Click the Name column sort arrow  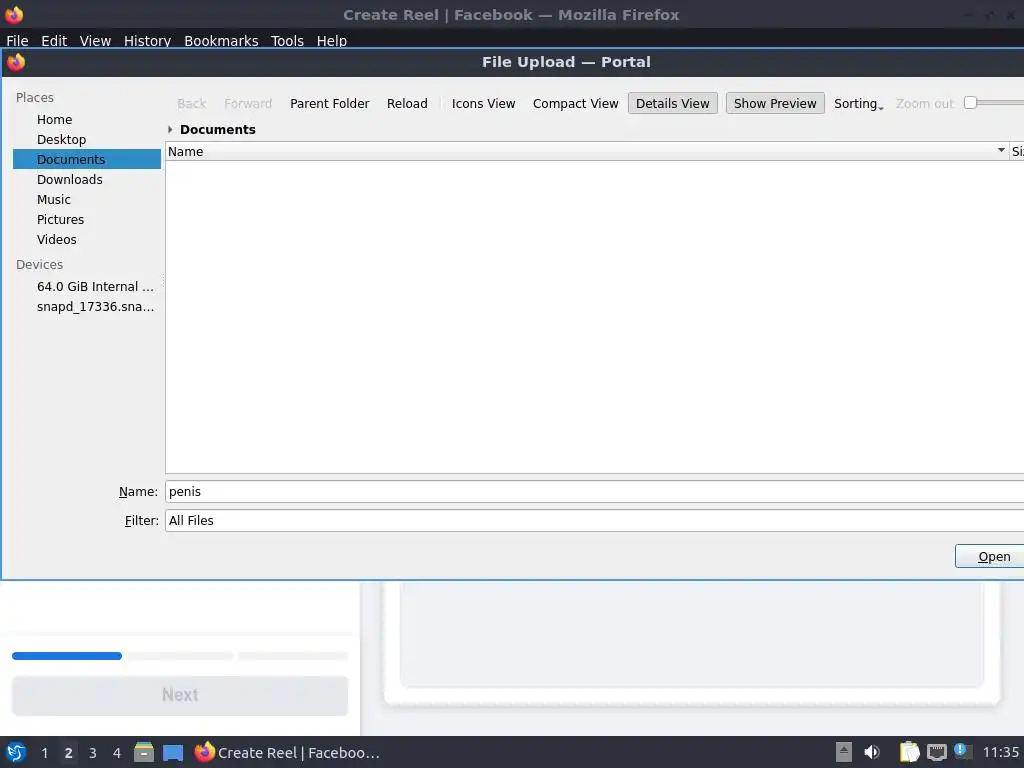[x=1000, y=151]
